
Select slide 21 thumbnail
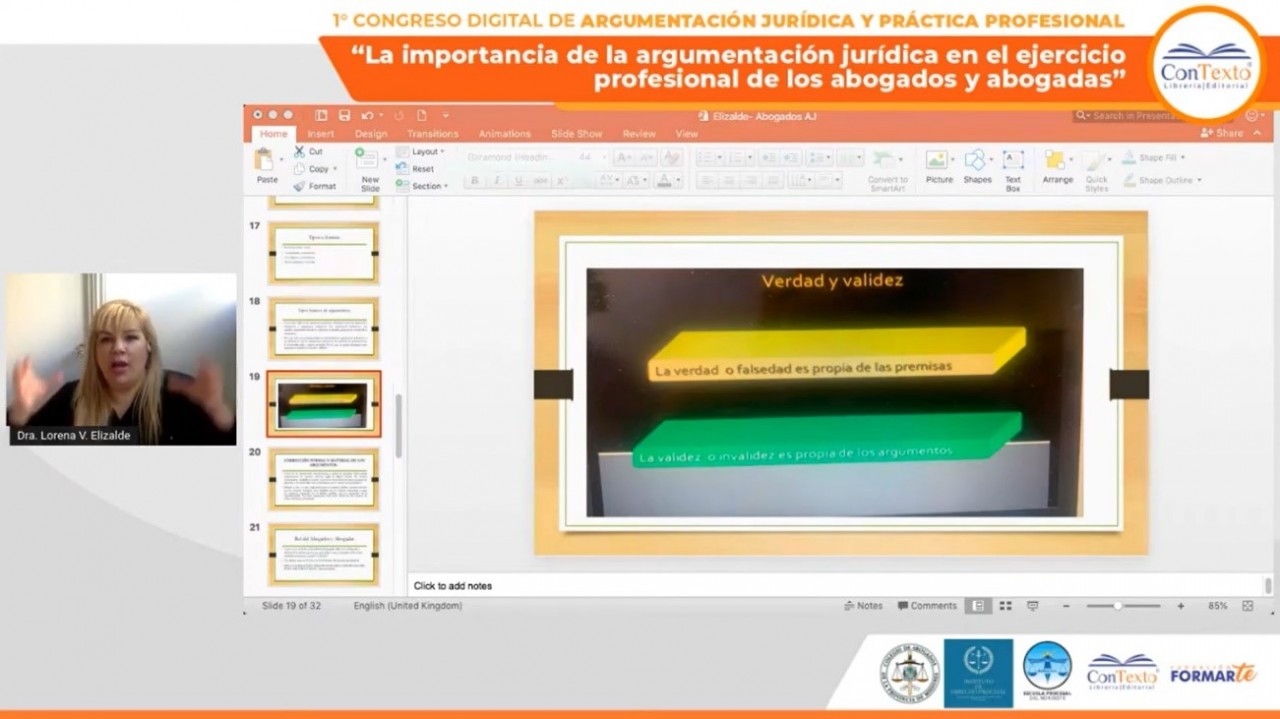[x=323, y=554]
